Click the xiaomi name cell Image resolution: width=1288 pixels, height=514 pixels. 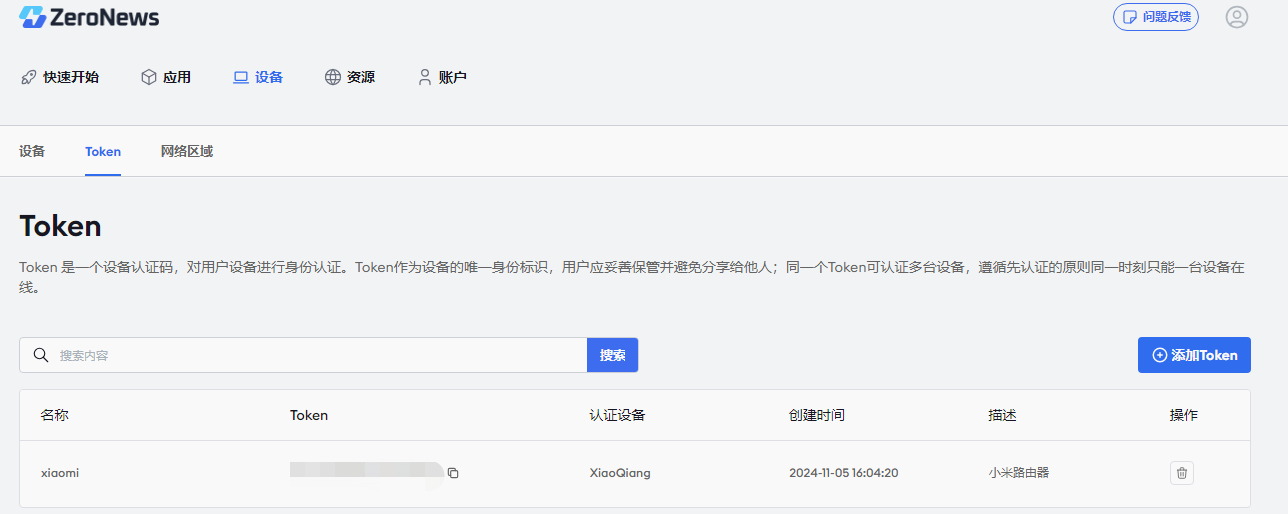(x=60, y=473)
